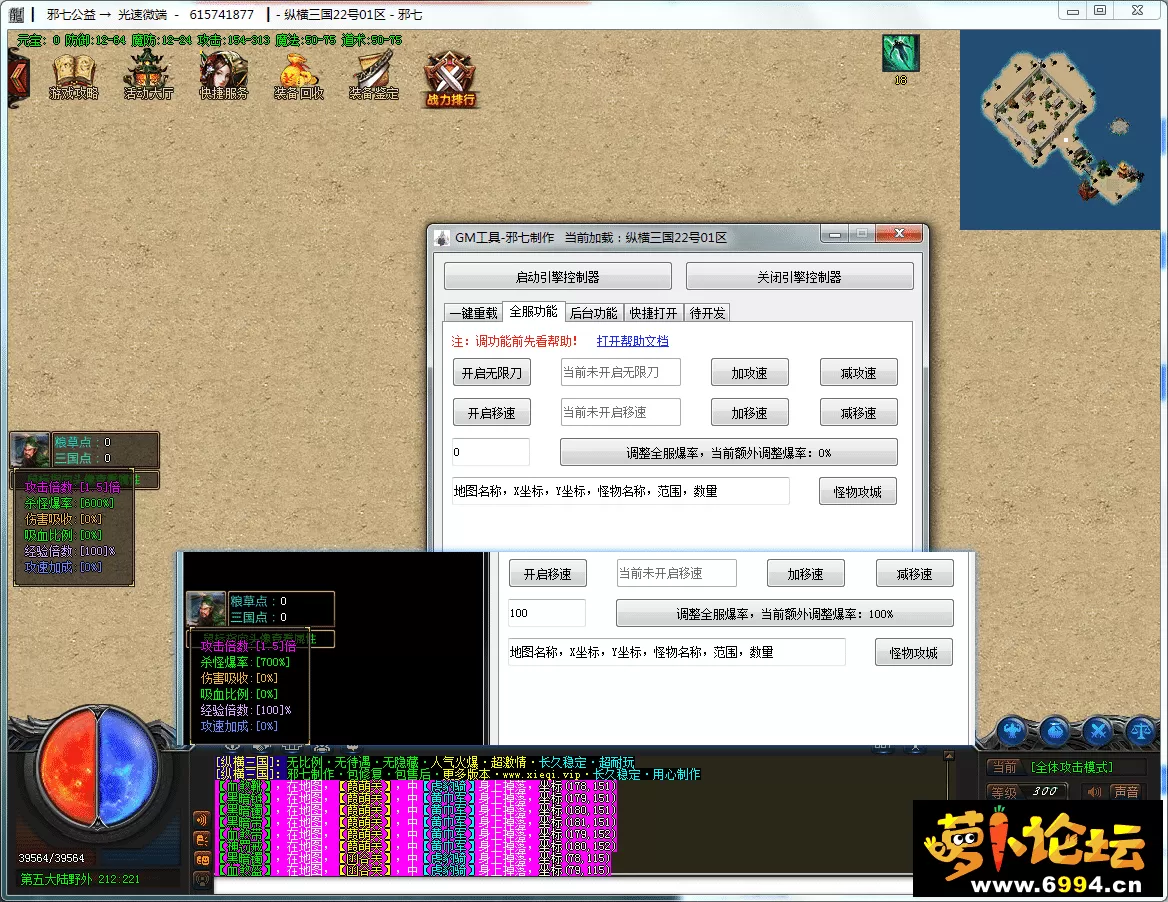Switch to the 全服功能 tab
The height and width of the screenshot is (902, 1168).
pyautogui.click(x=533, y=311)
